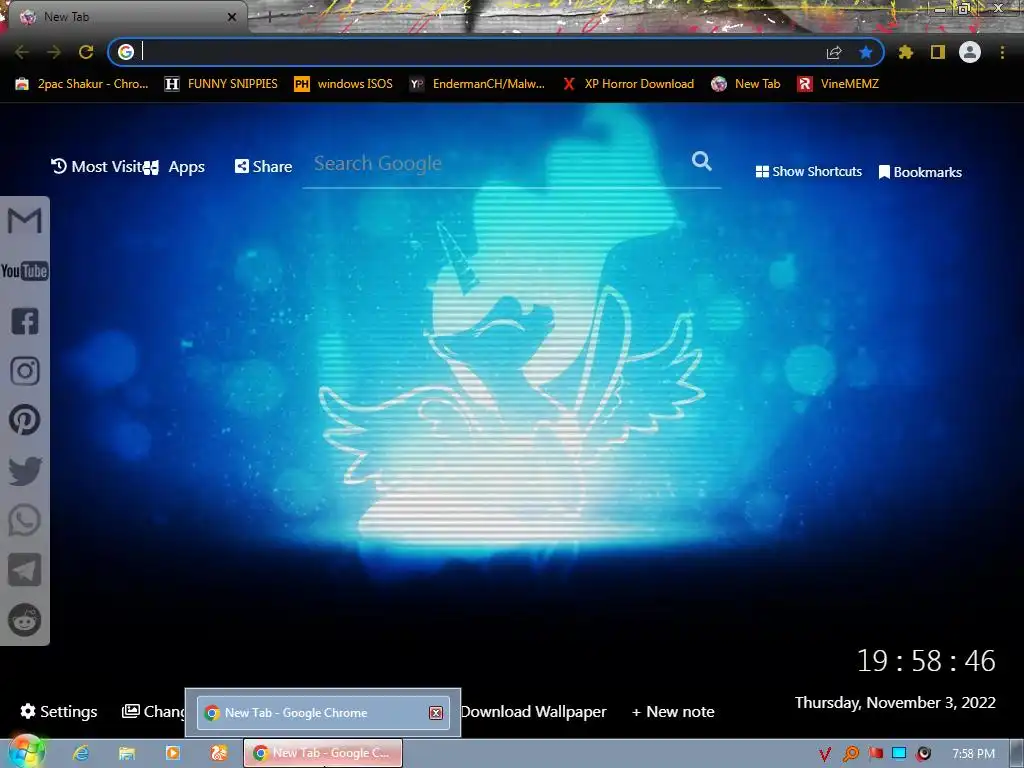The image size is (1024, 768).
Task: Click the search magnifier icon
Action: click(701, 161)
